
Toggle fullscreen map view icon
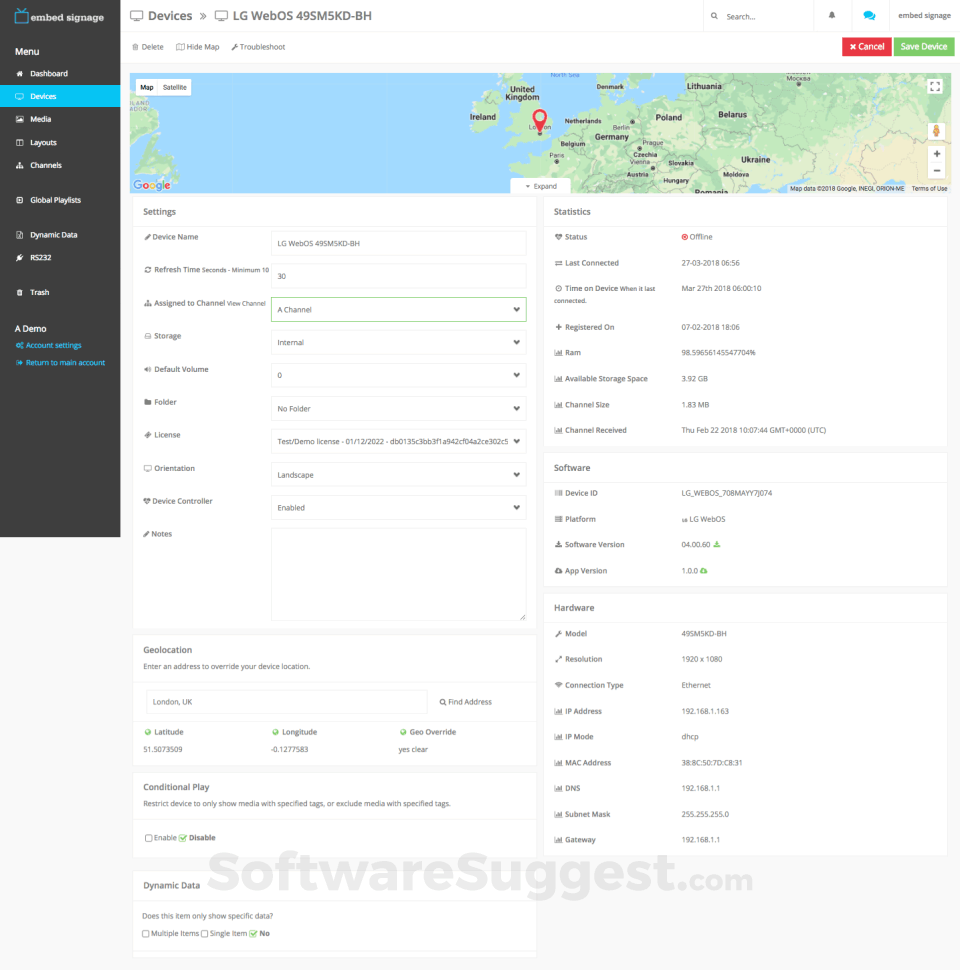pyautogui.click(x=935, y=87)
